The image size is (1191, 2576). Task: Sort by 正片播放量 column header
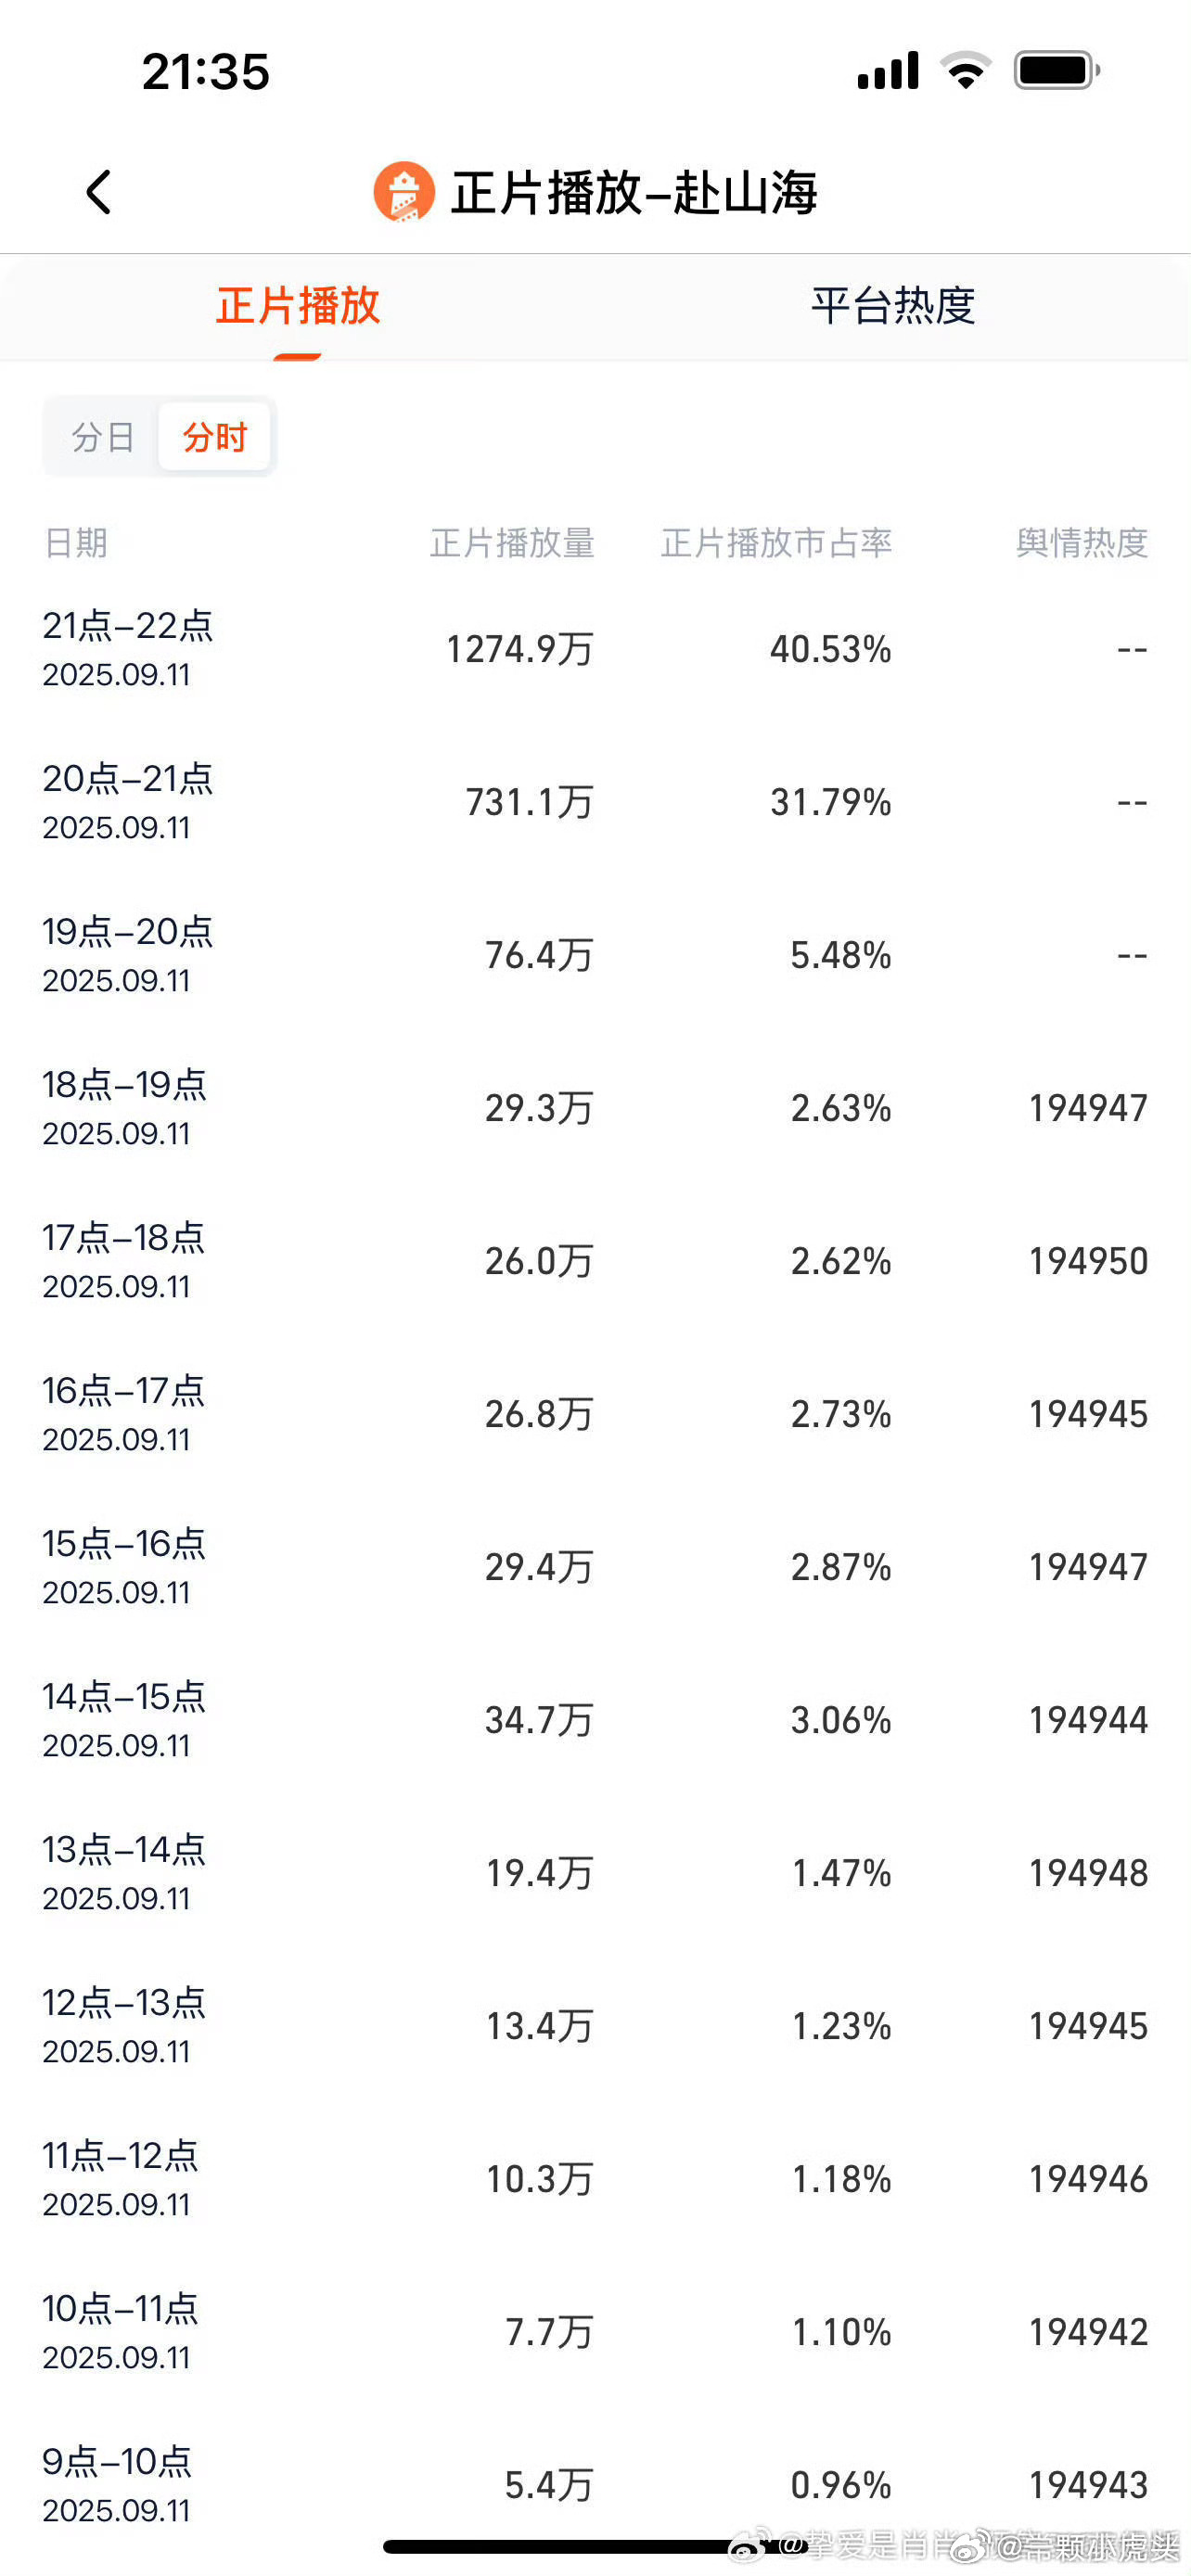pos(512,543)
